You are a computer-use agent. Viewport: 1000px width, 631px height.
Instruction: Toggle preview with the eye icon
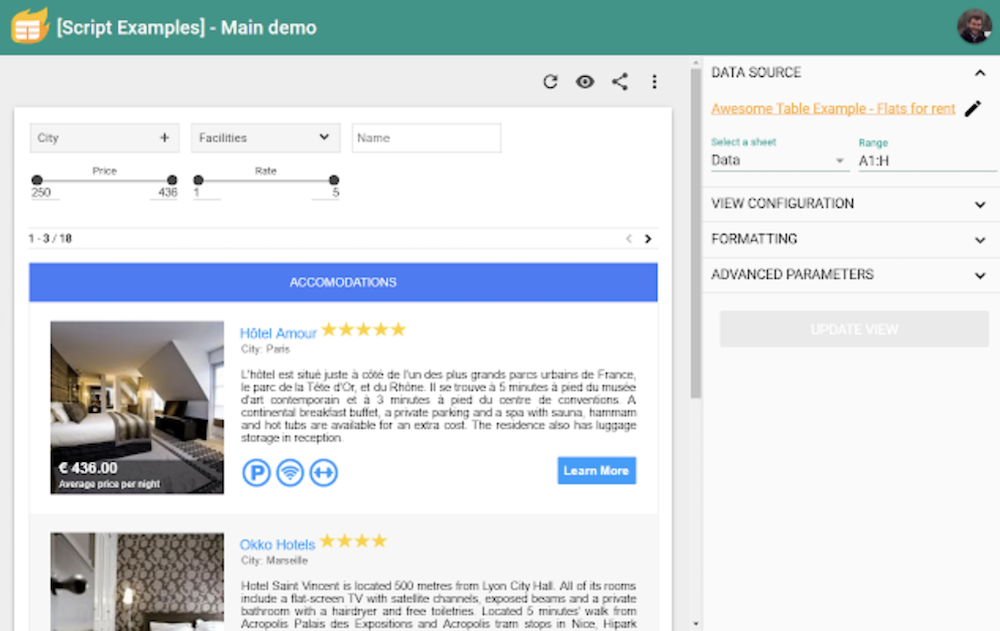click(x=585, y=82)
